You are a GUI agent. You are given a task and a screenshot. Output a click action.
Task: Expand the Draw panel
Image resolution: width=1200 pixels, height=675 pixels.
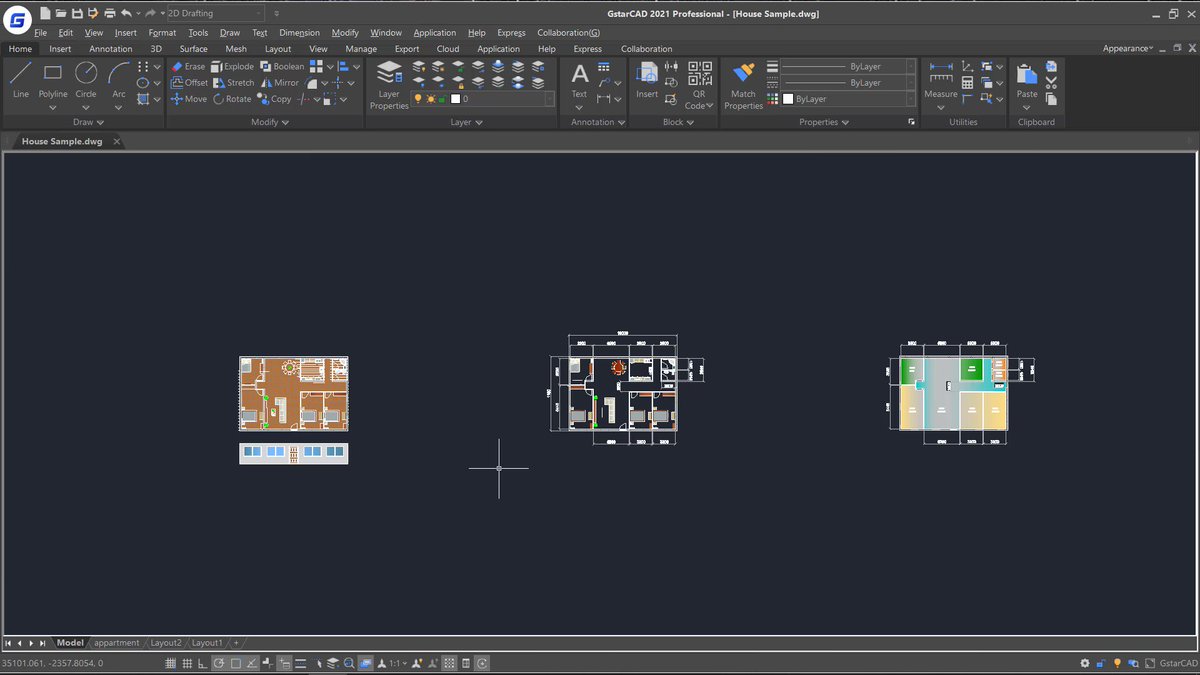pyautogui.click(x=86, y=122)
